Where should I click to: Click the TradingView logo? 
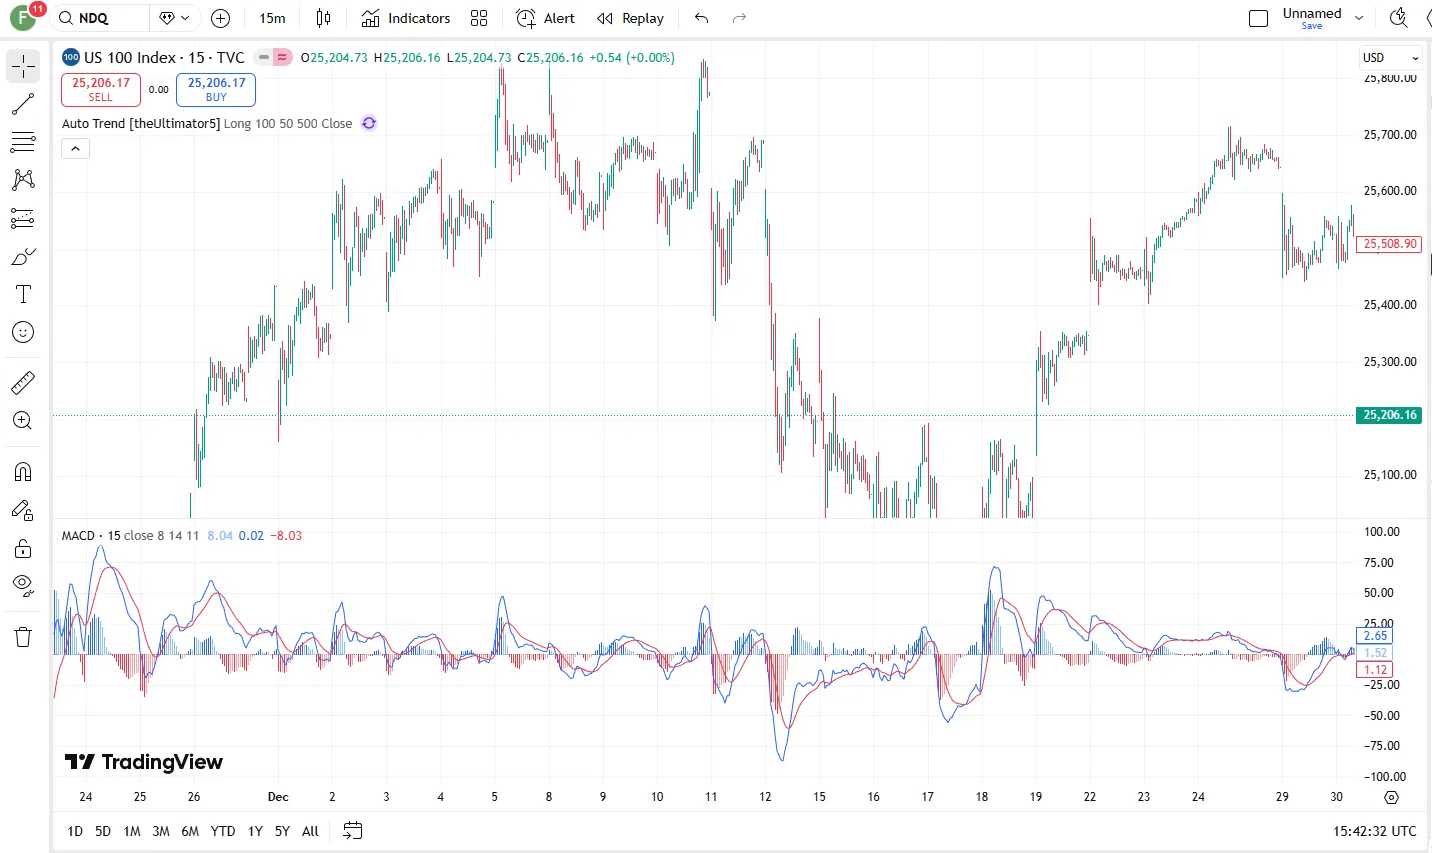click(x=144, y=762)
